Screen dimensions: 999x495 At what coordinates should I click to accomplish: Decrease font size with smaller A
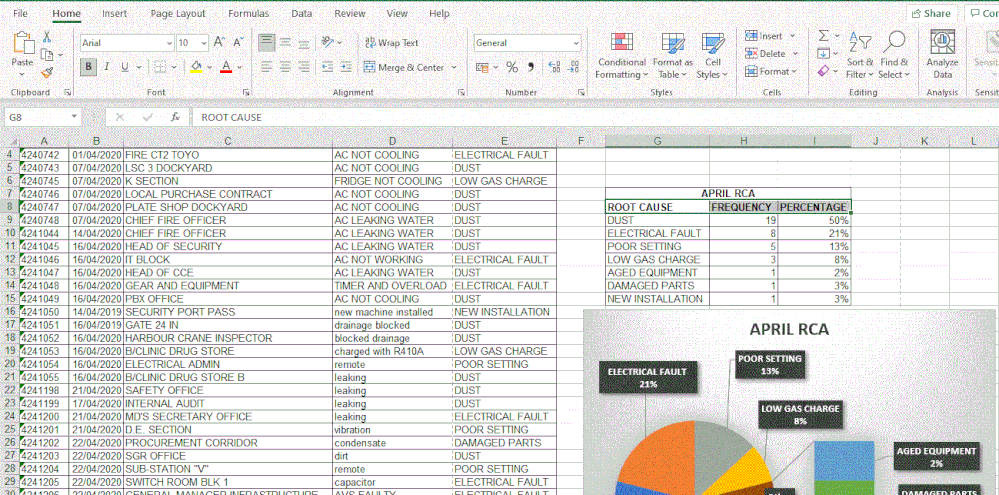pyautogui.click(x=238, y=43)
